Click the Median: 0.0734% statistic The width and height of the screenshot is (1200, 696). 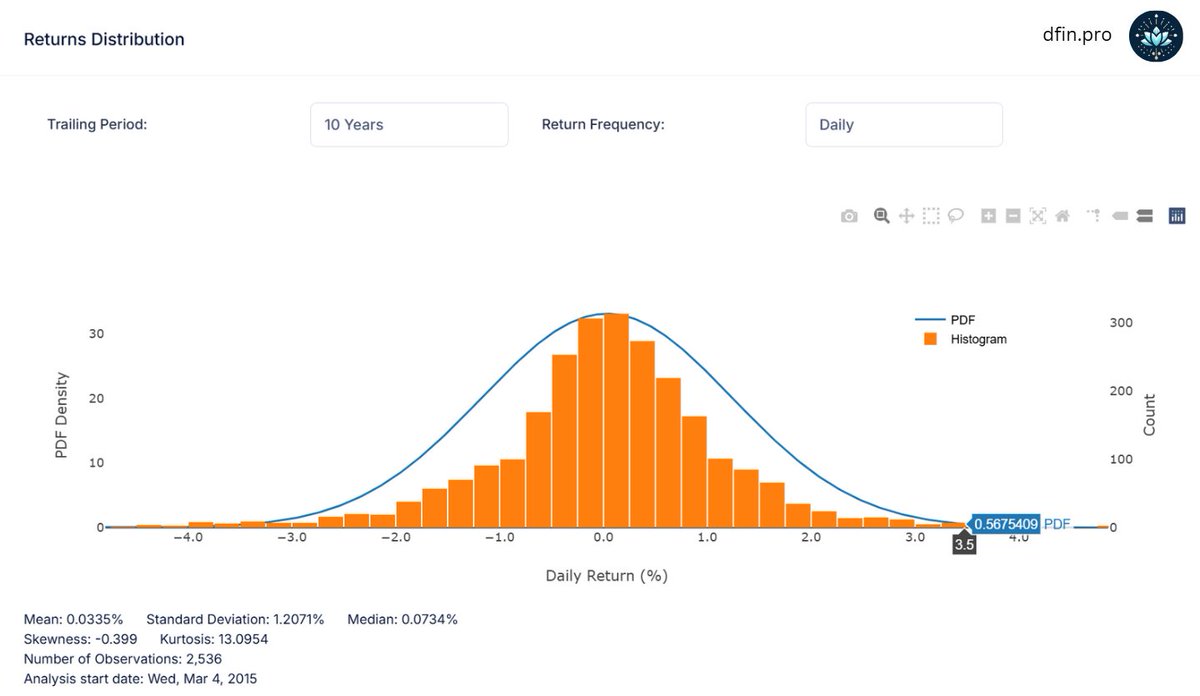(403, 619)
